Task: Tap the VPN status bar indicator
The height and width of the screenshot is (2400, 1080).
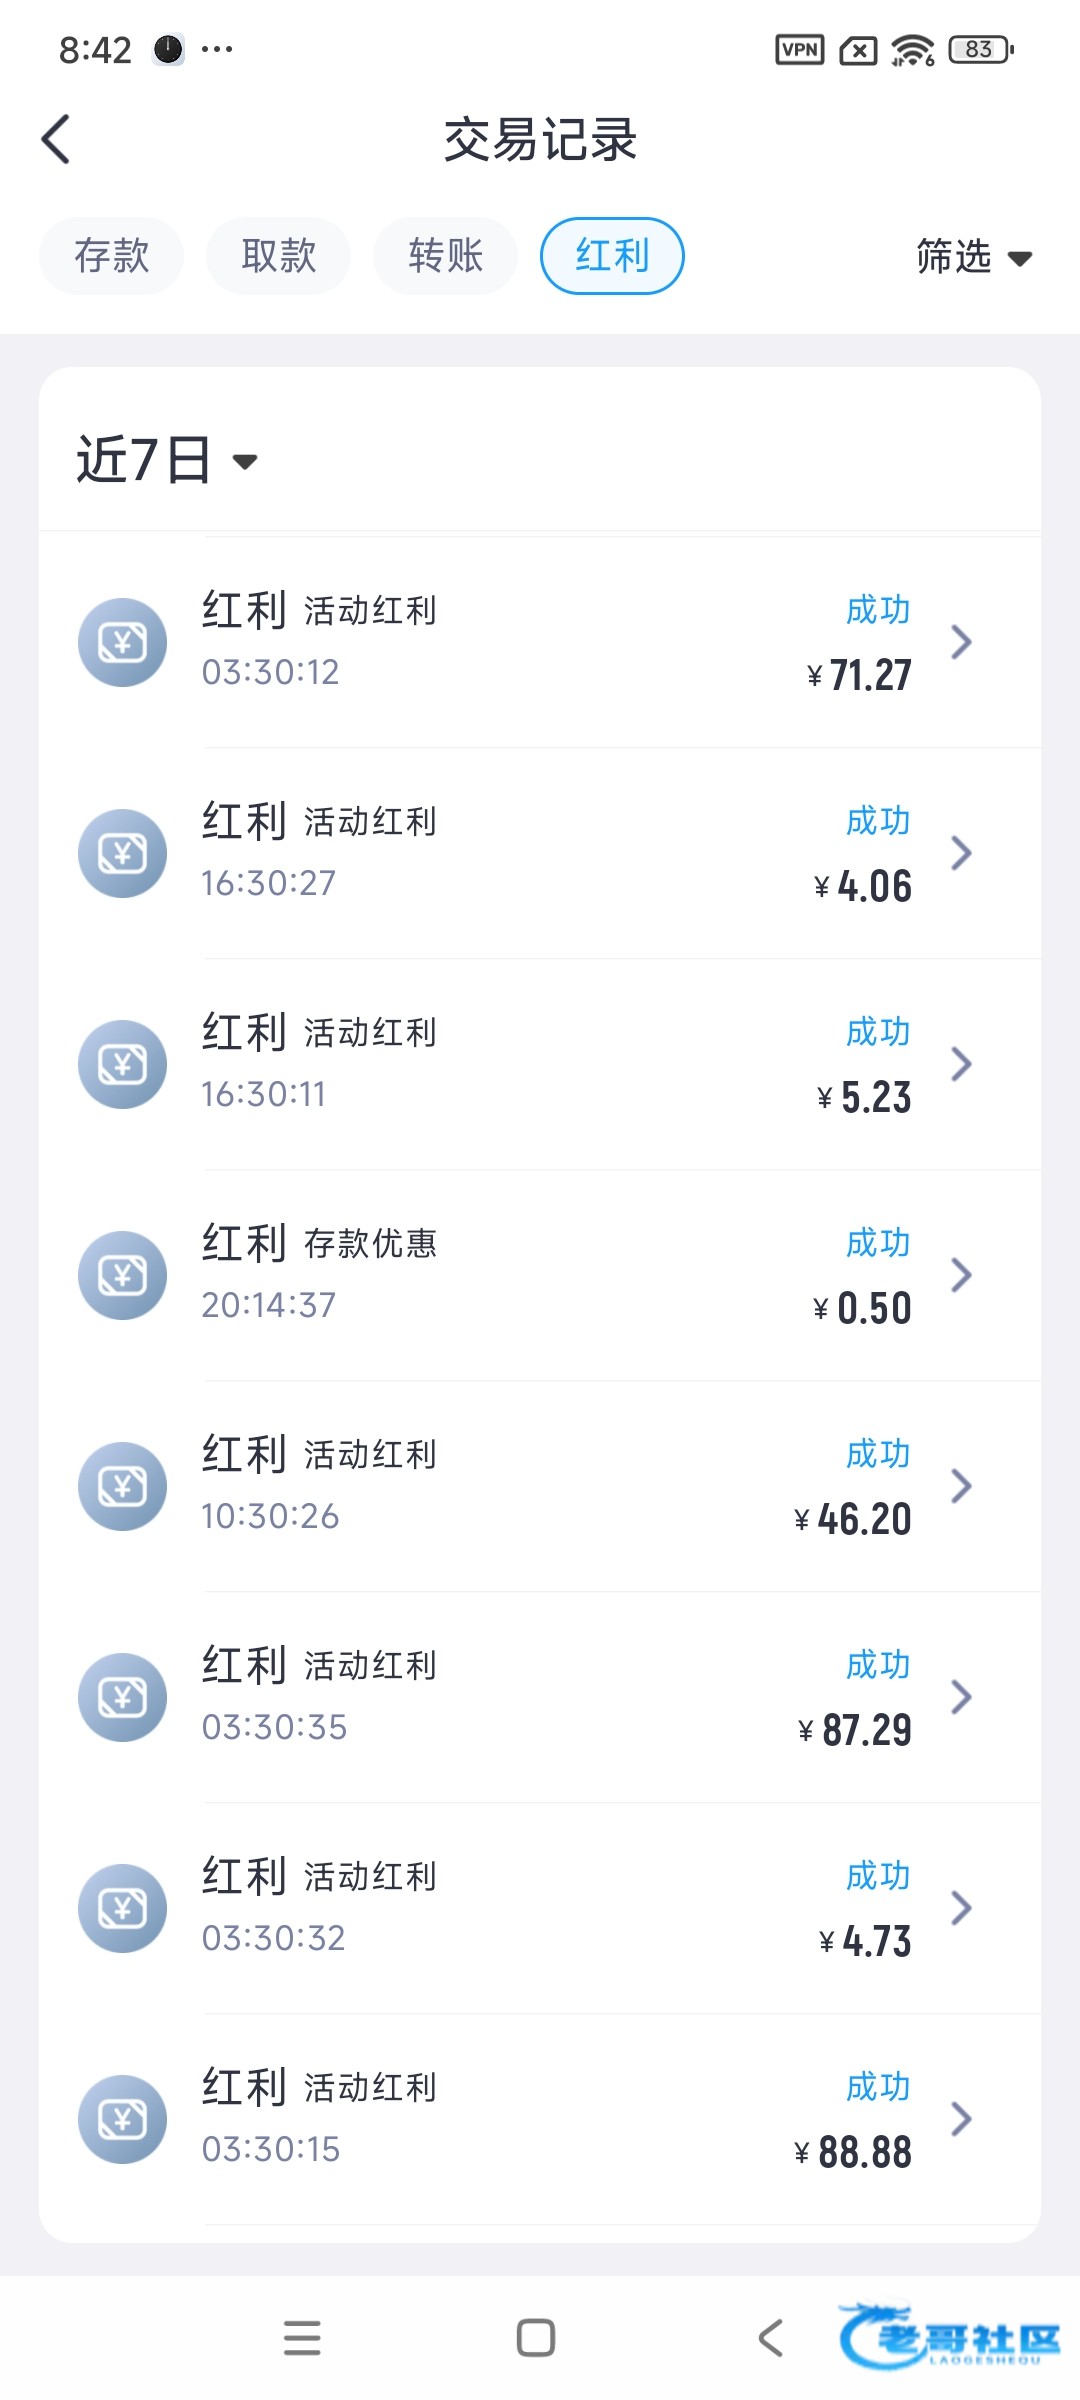Action: [x=800, y=49]
